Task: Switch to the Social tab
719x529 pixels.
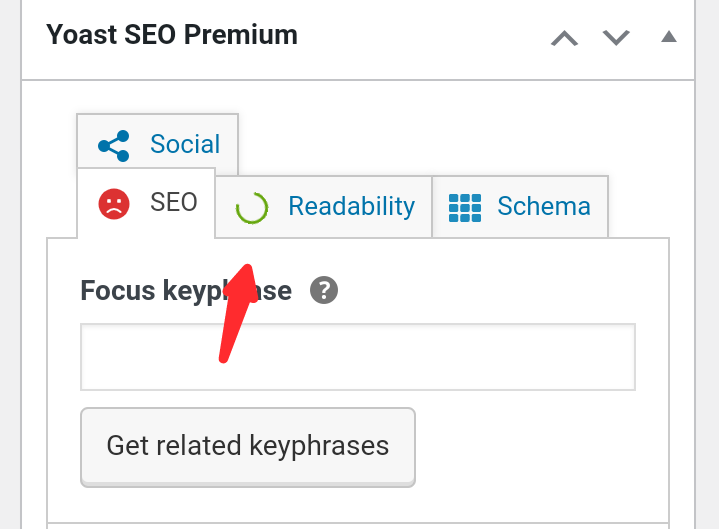Action: coord(185,144)
